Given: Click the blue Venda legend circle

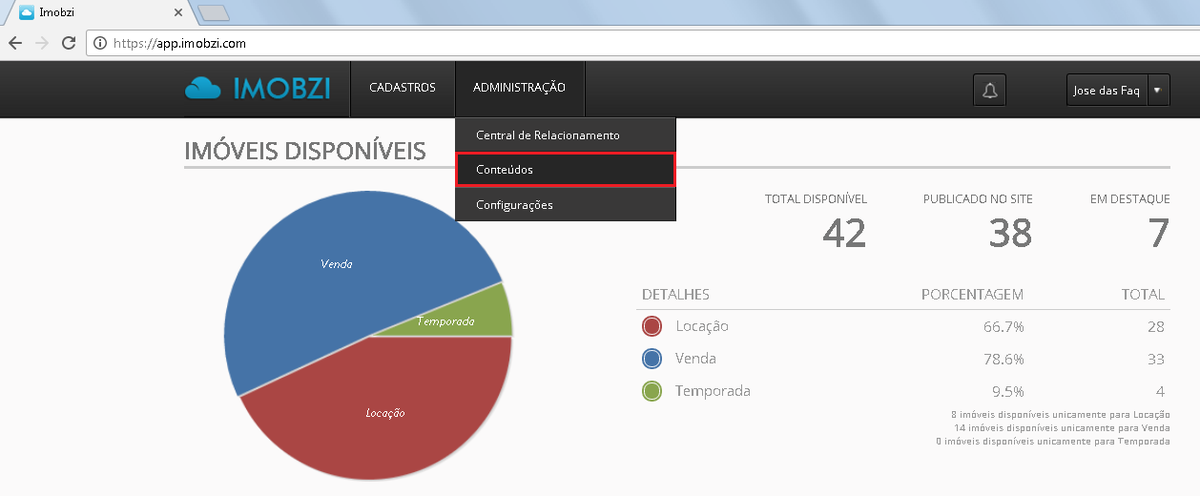Looking at the screenshot, I should (652, 359).
